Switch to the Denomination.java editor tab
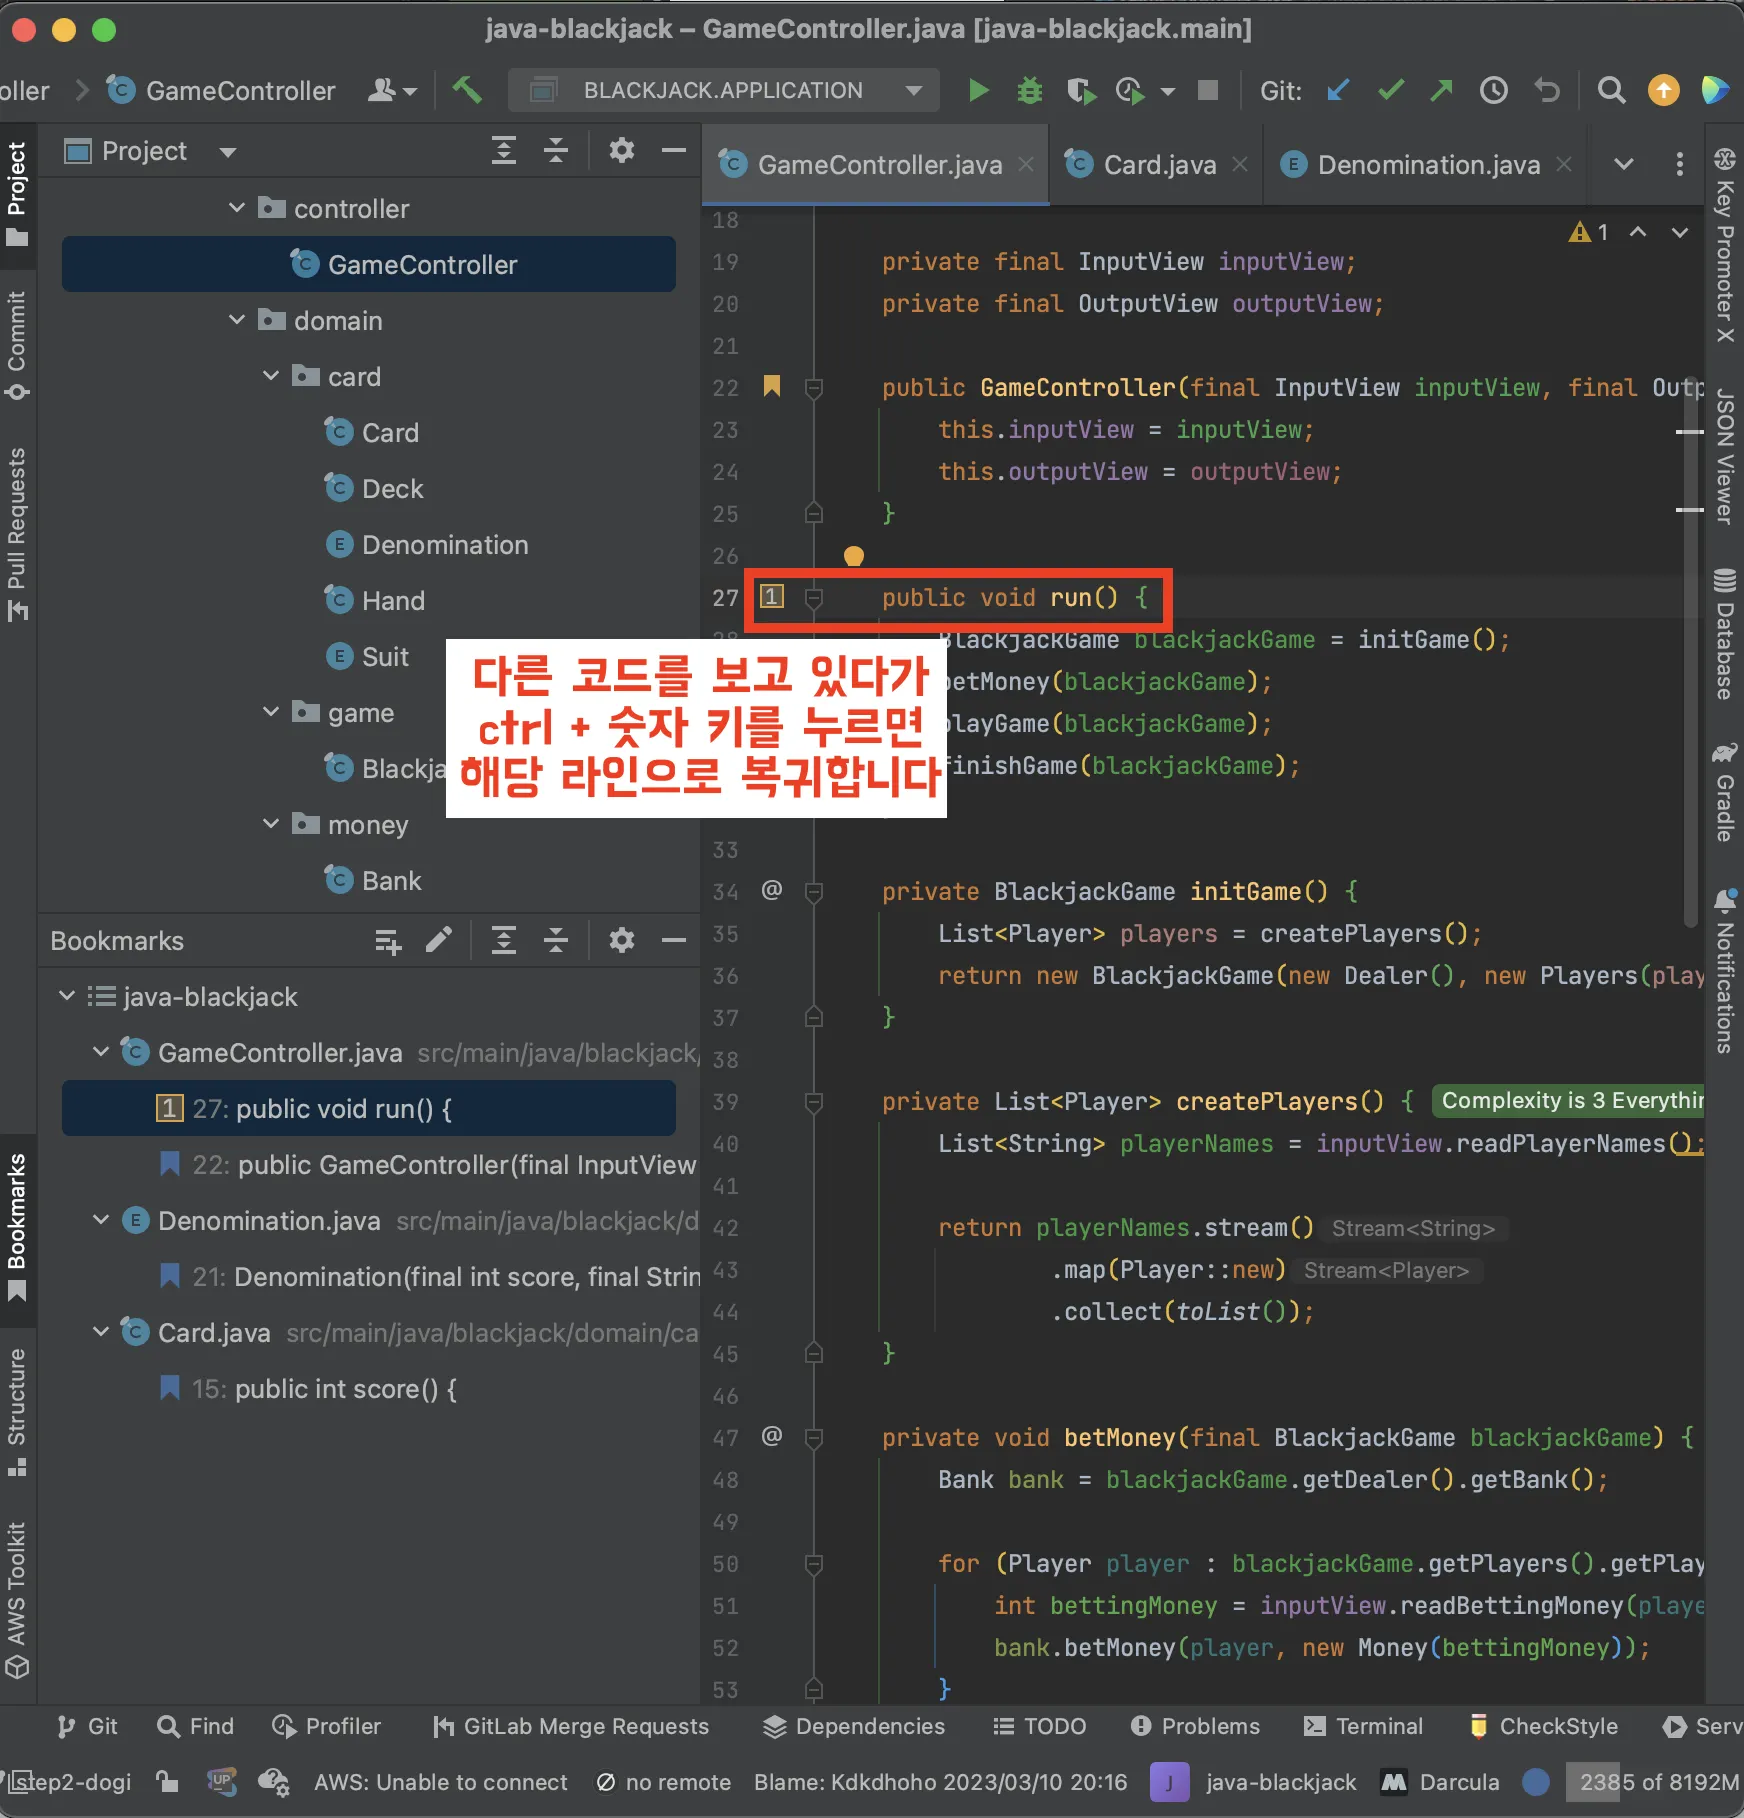Screen dimensions: 1744x1818 (1427, 165)
